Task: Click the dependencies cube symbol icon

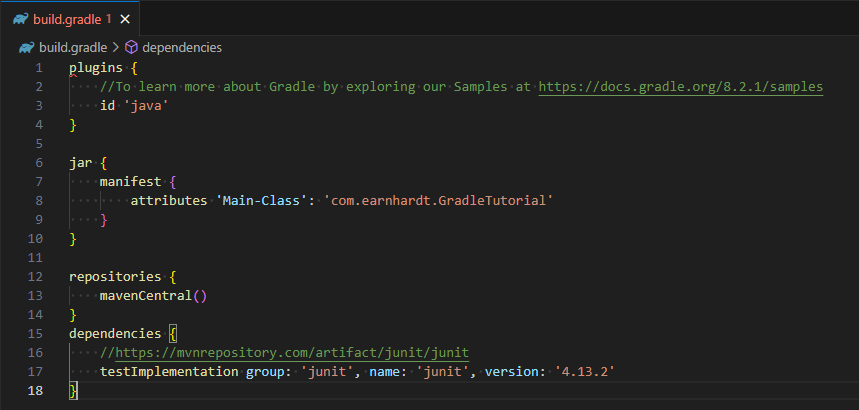Action: 131,48
